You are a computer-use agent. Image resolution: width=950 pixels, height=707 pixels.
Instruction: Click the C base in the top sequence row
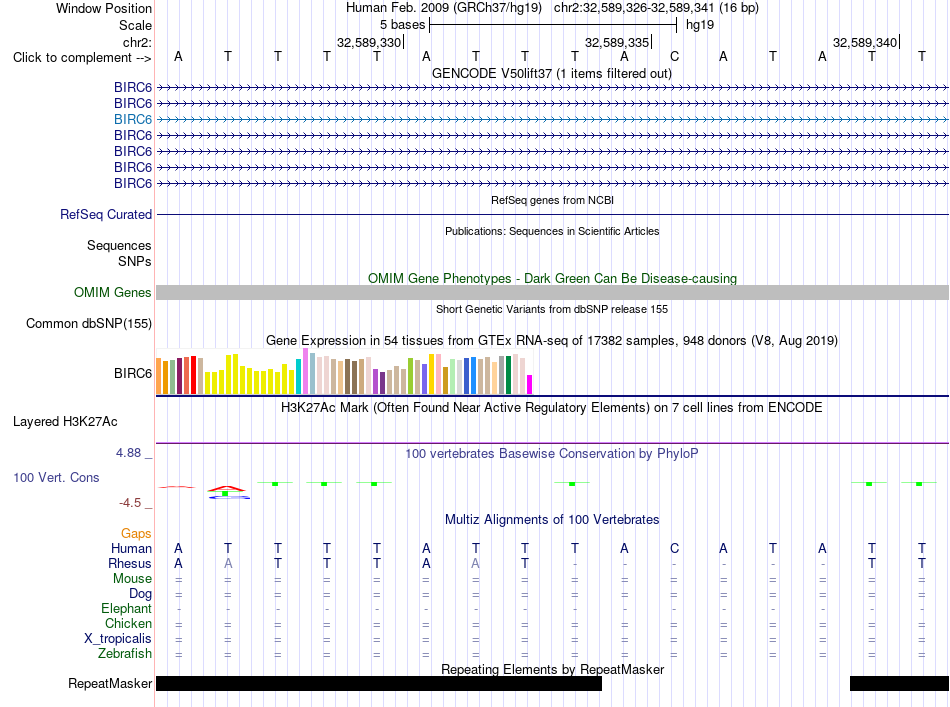pyautogui.click(x=674, y=57)
